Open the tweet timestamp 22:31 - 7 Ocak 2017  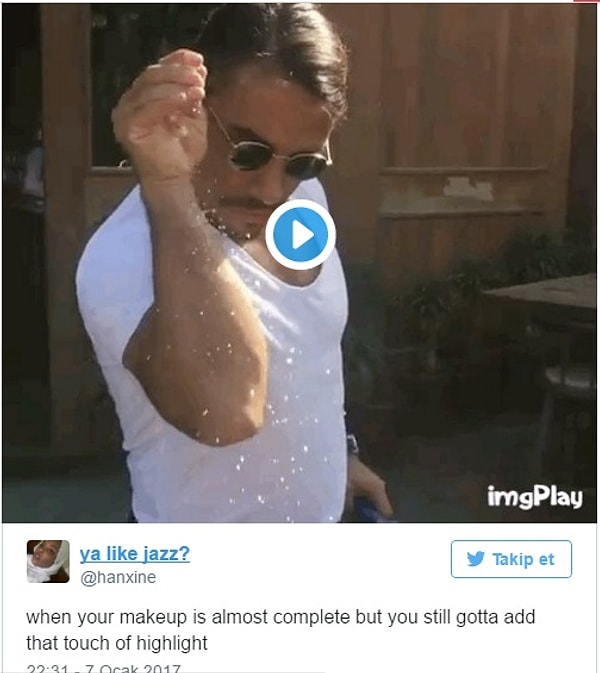coord(103,668)
